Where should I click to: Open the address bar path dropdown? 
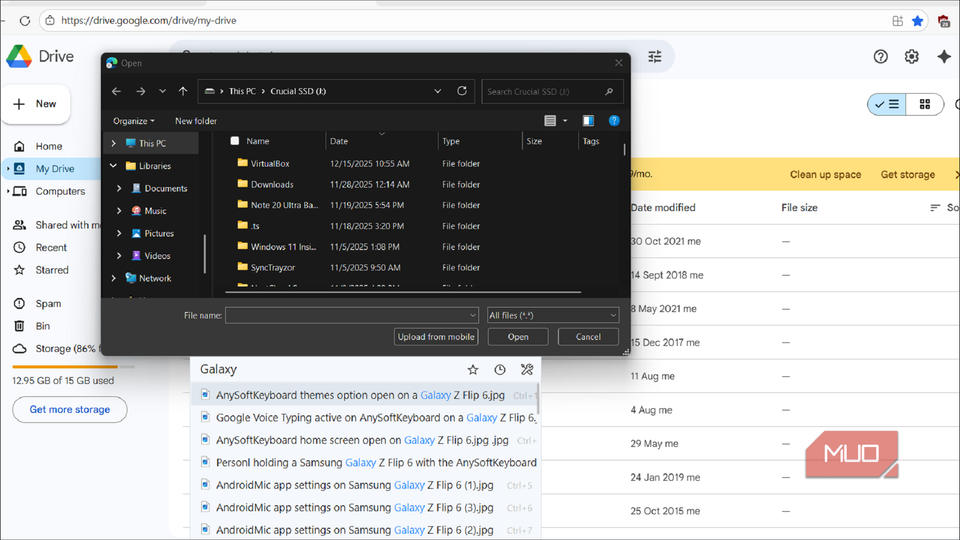pyautogui.click(x=438, y=91)
